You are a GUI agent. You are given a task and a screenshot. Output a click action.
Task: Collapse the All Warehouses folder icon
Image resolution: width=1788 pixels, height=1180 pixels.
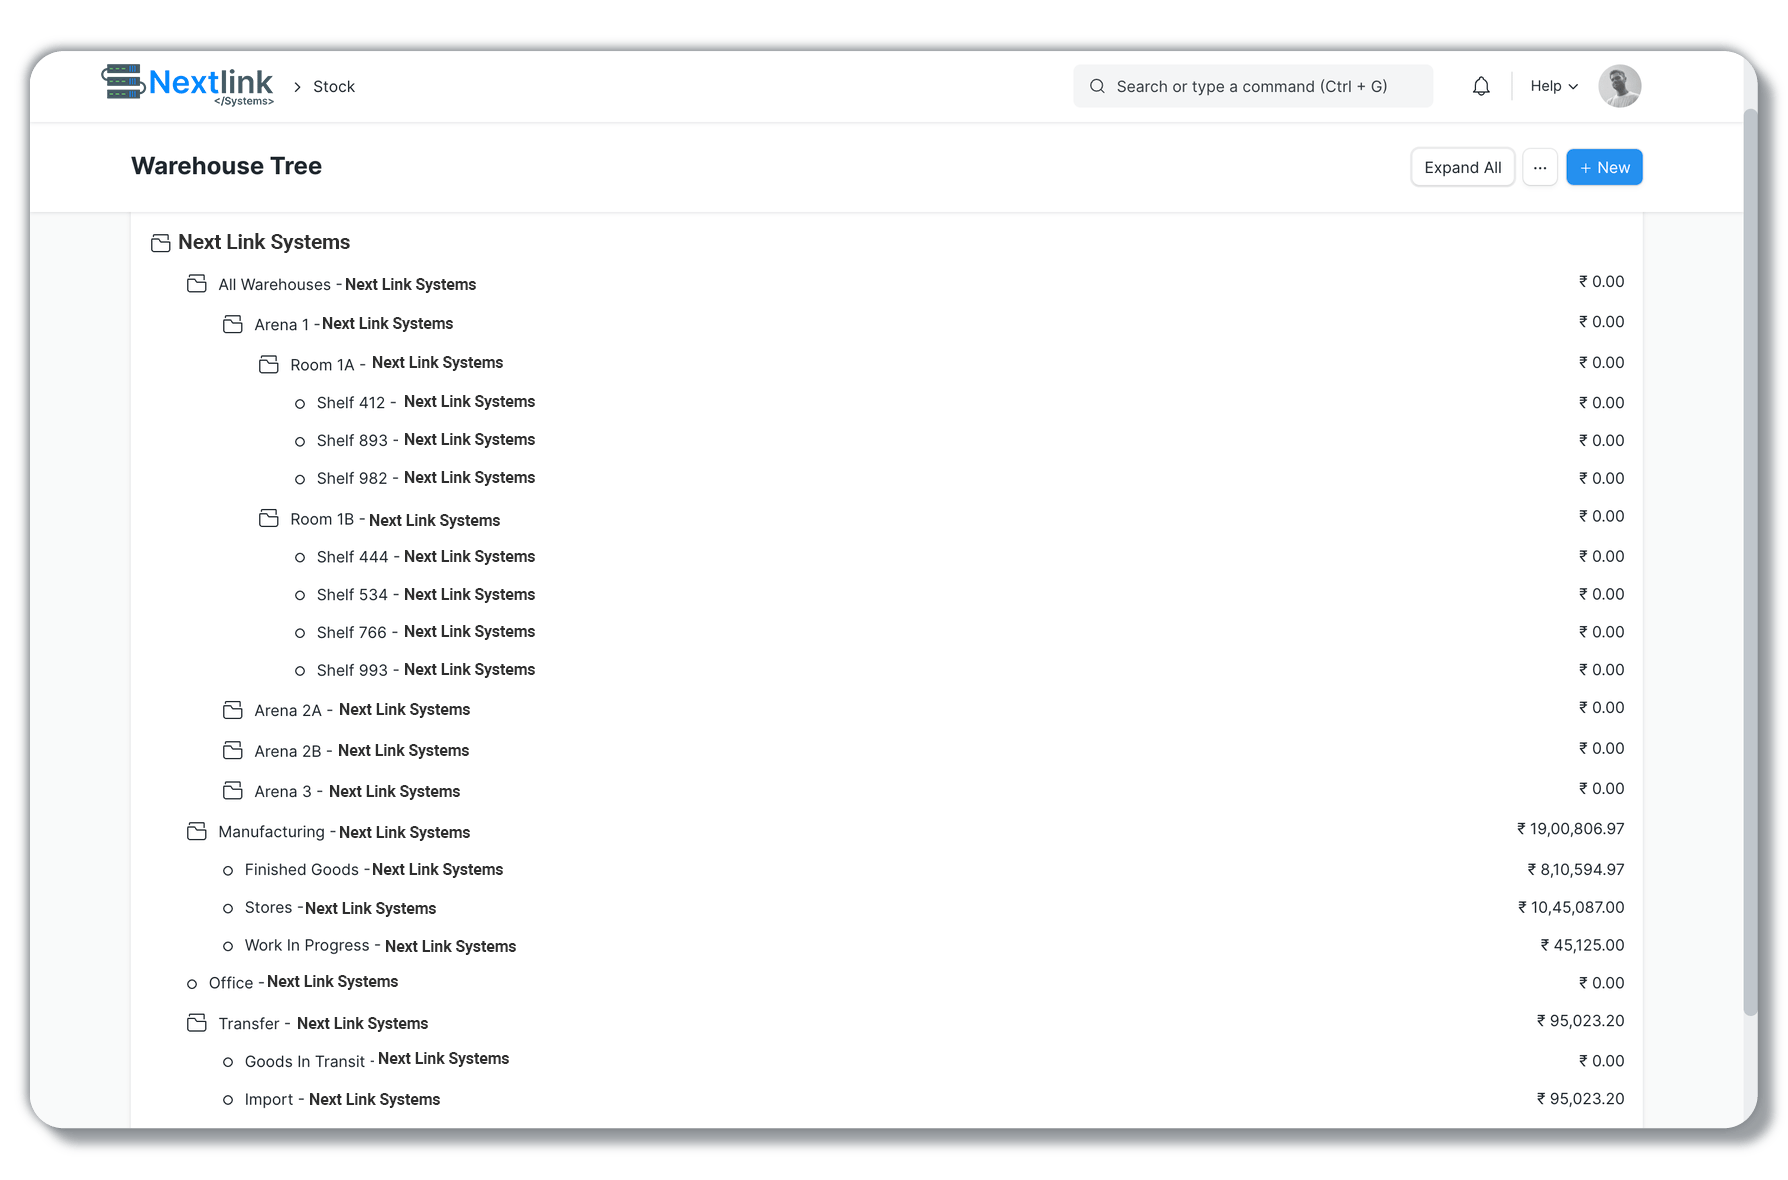(x=197, y=284)
